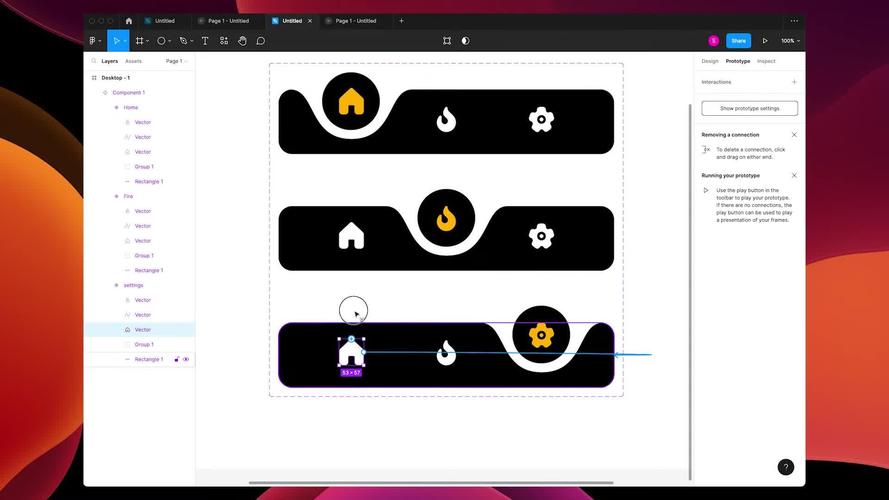Add an interaction with the plus icon
The width and height of the screenshot is (889, 500).
(794, 82)
